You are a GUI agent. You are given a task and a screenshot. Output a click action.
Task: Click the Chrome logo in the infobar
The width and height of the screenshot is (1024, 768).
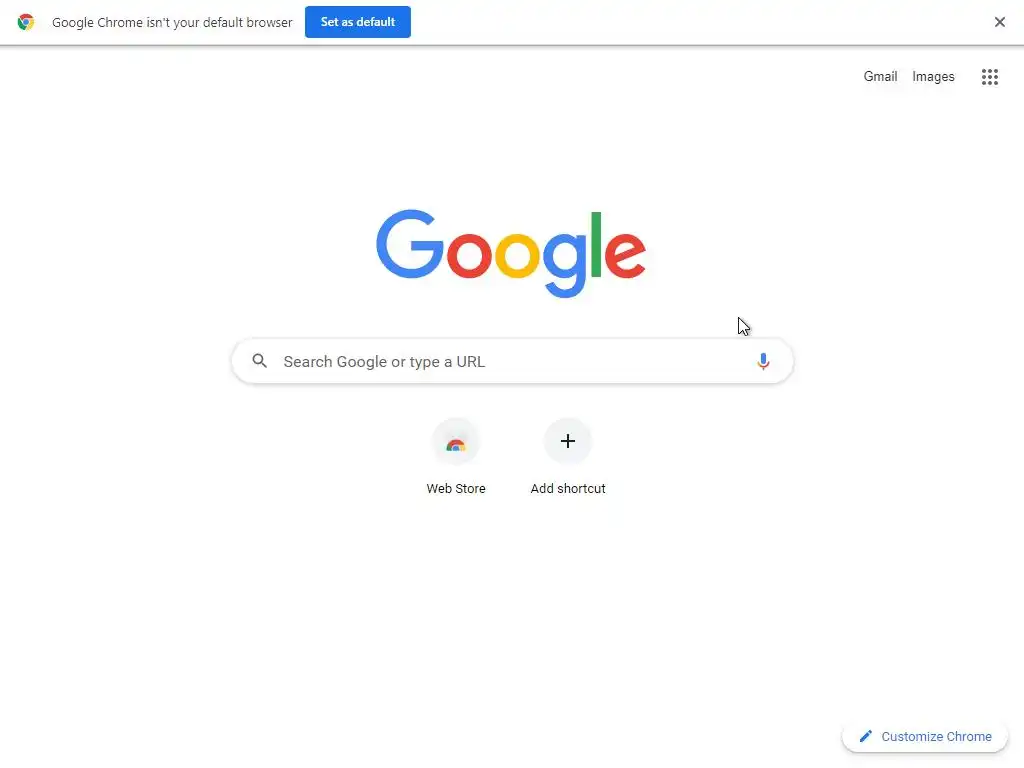tap(25, 22)
